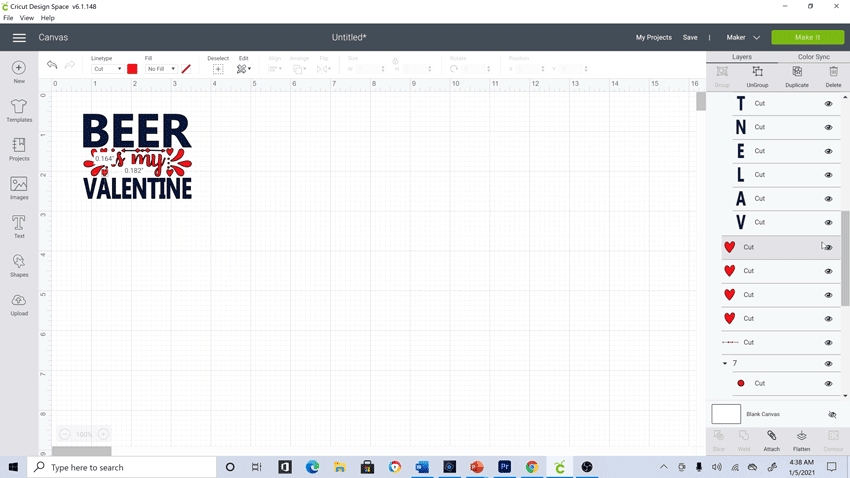Image resolution: width=850 pixels, height=478 pixels.
Task: Hide the letter T layer
Action: (x=828, y=104)
